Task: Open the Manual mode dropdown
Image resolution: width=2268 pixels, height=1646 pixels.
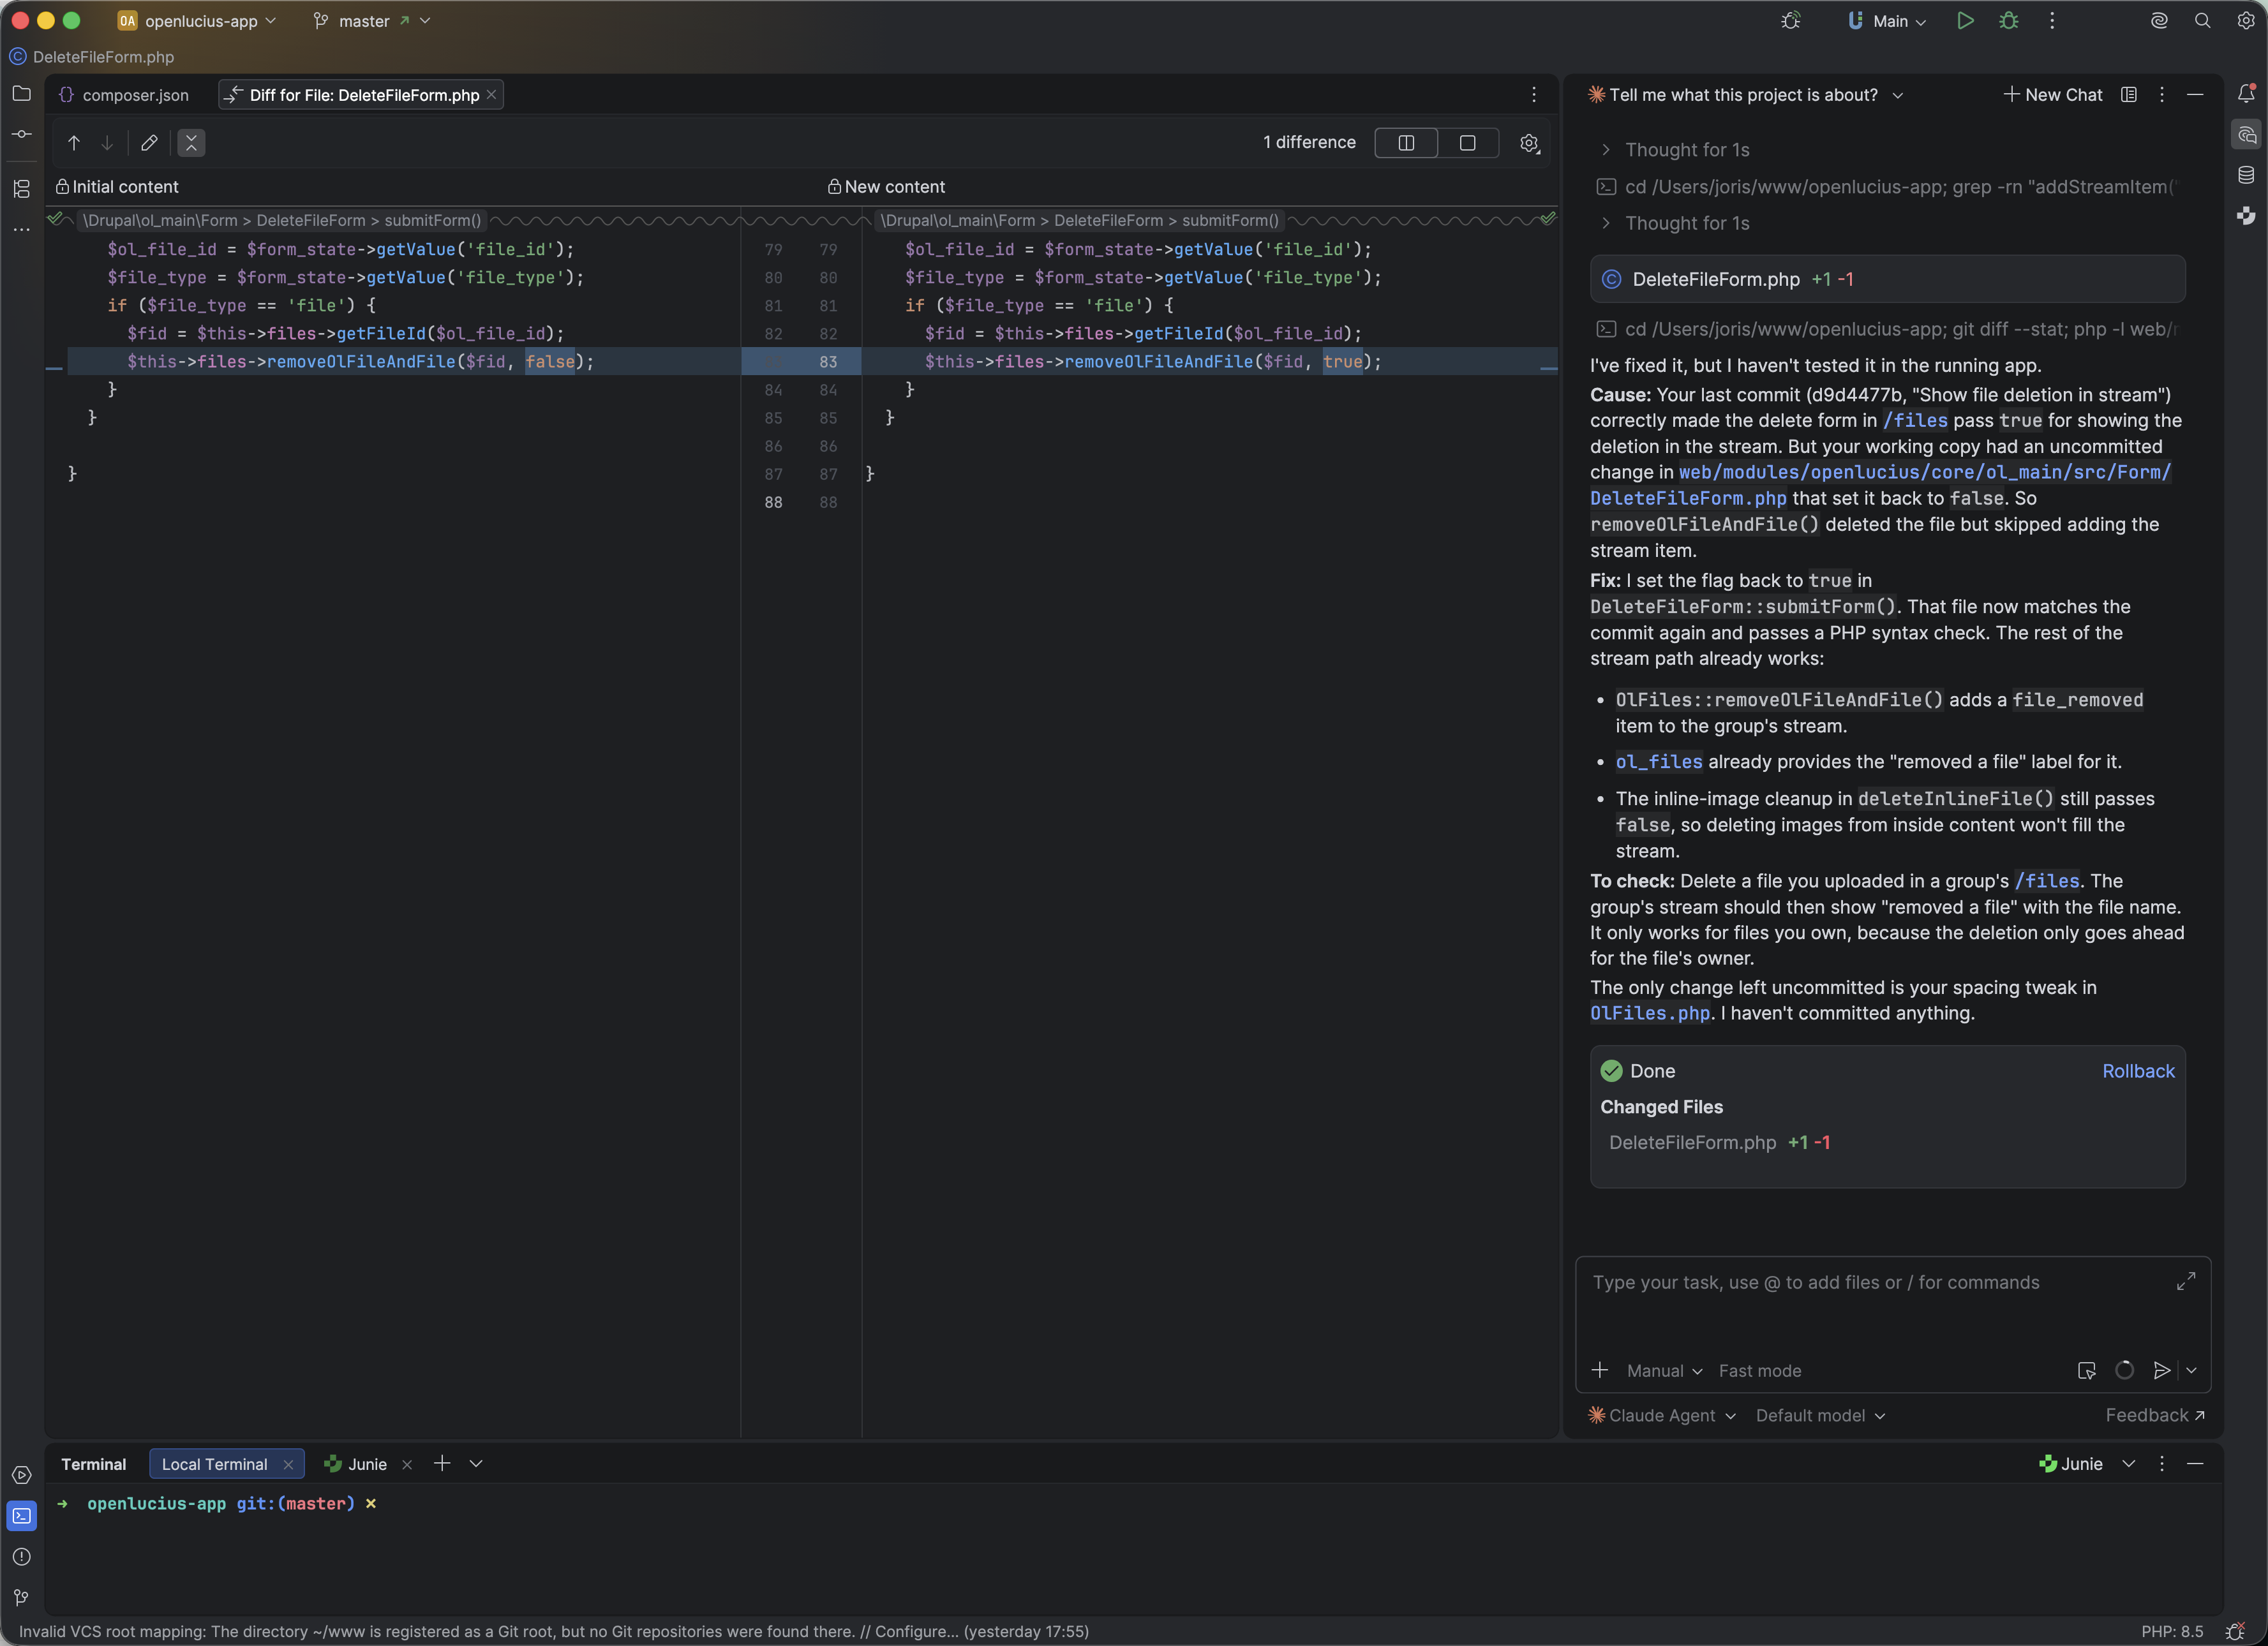Action: tap(1664, 1371)
